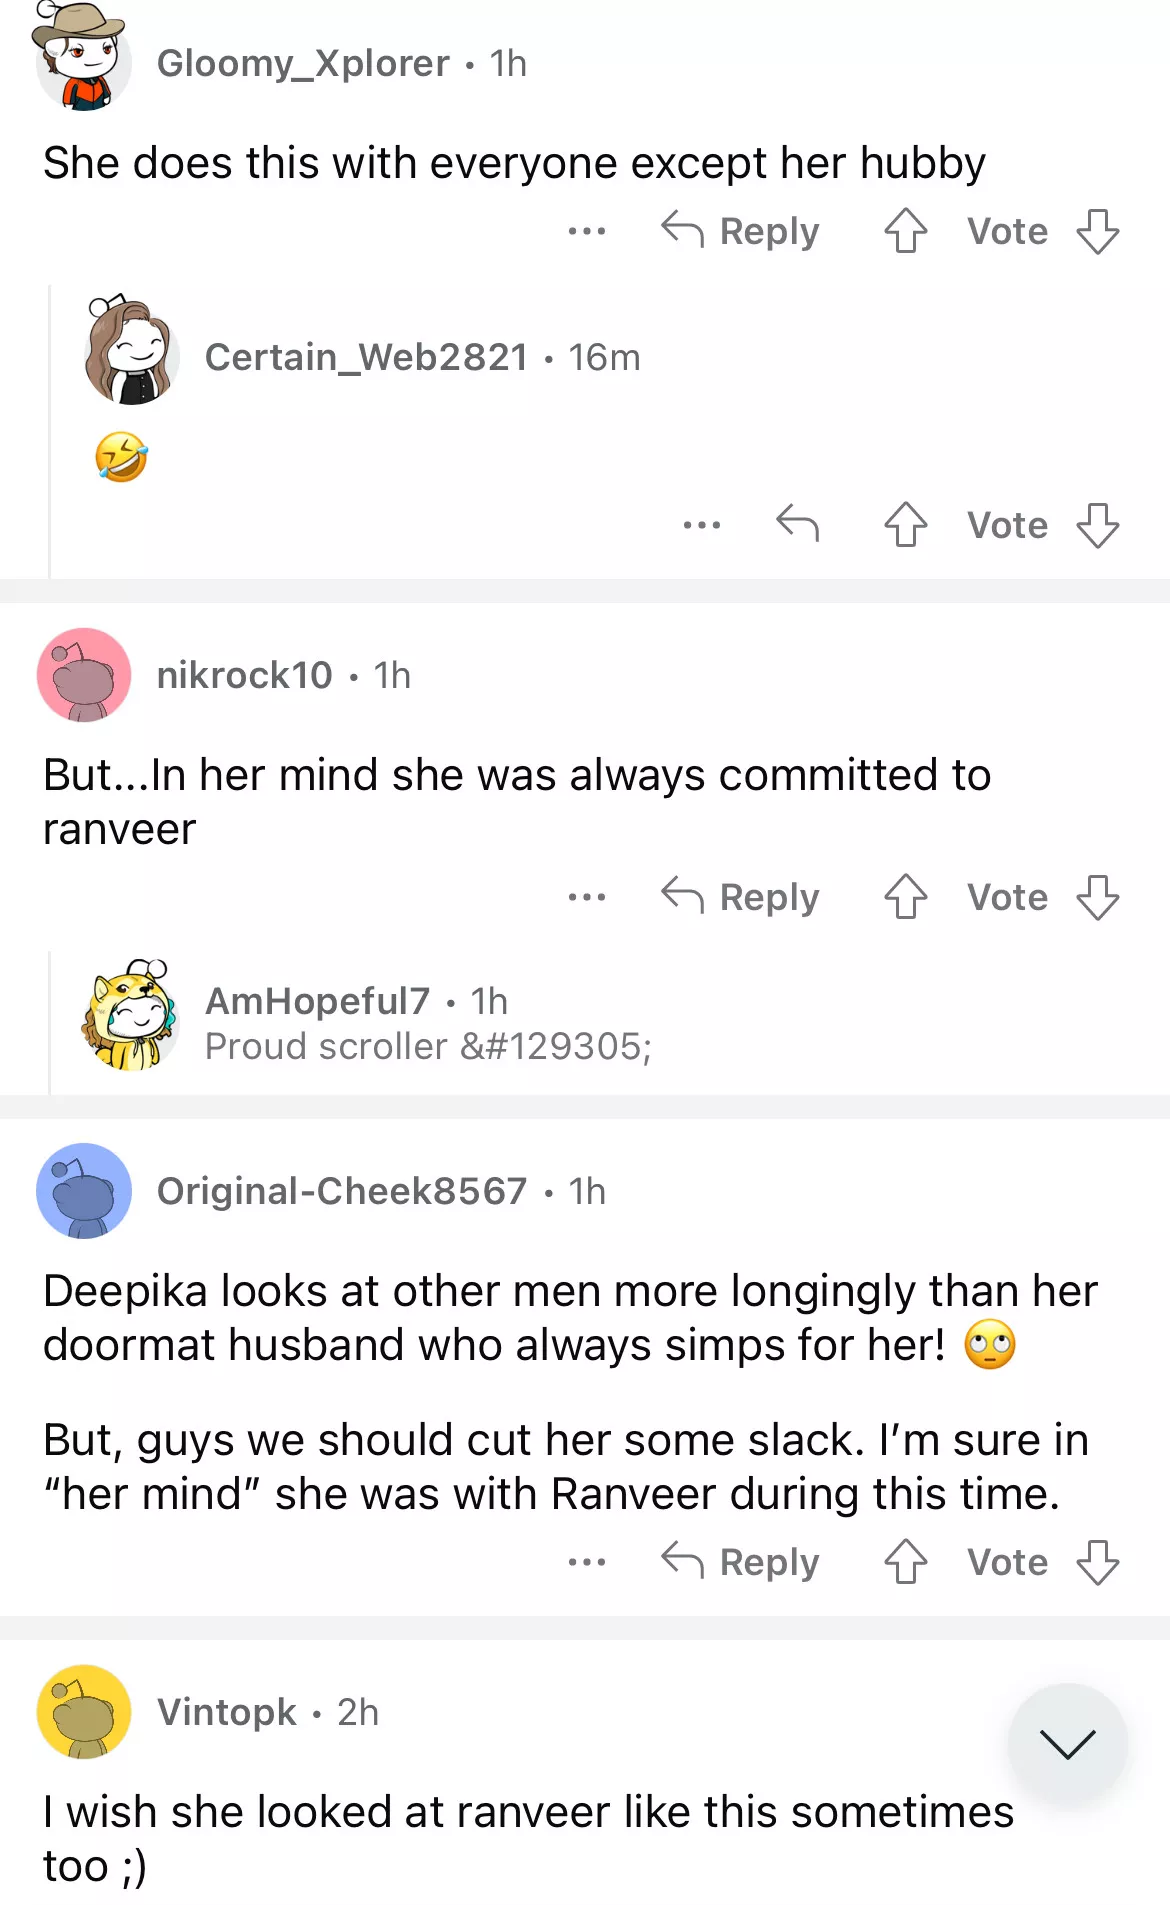The image size is (1170, 1905).
Task: Upvote Gloomy_Xplorer's comment
Action: [x=905, y=231]
